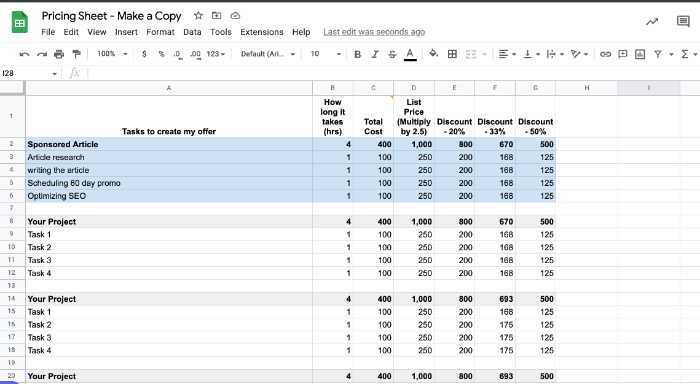Click the Merge cells icon
Image resolution: width=700 pixels, height=384 pixels.
pos(471,54)
